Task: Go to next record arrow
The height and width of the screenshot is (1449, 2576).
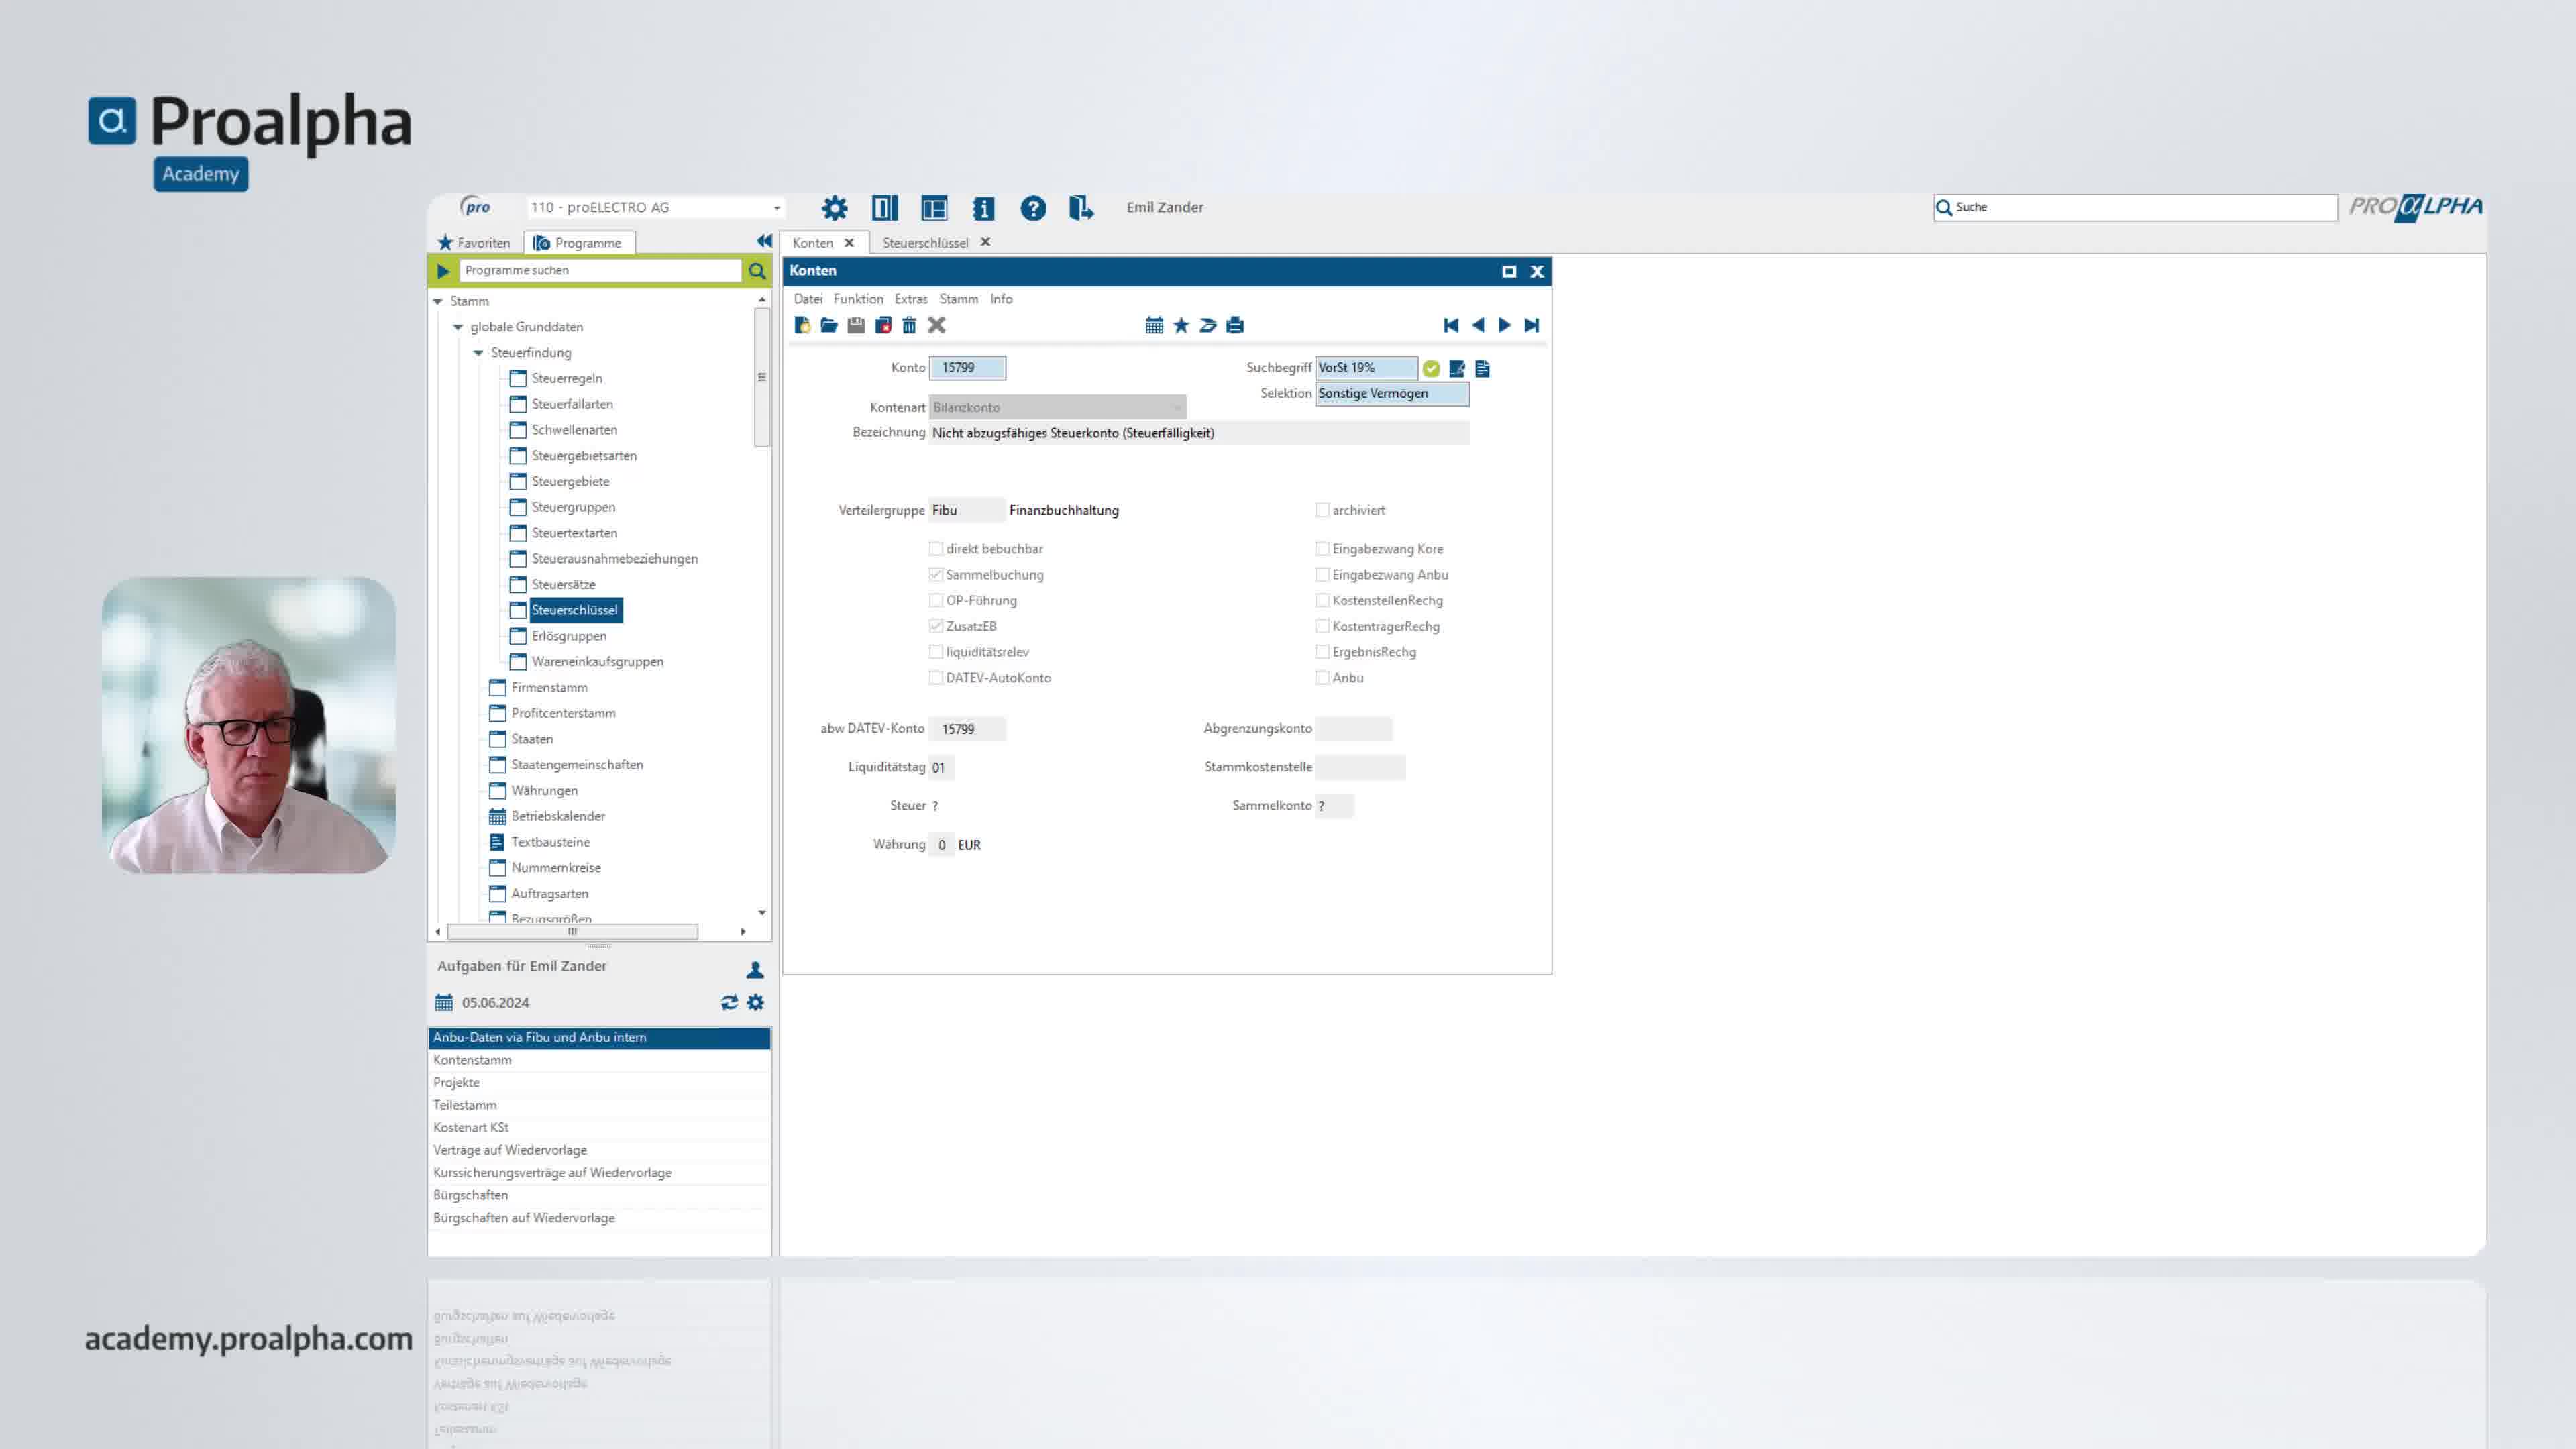Action: pos(1504,325)
